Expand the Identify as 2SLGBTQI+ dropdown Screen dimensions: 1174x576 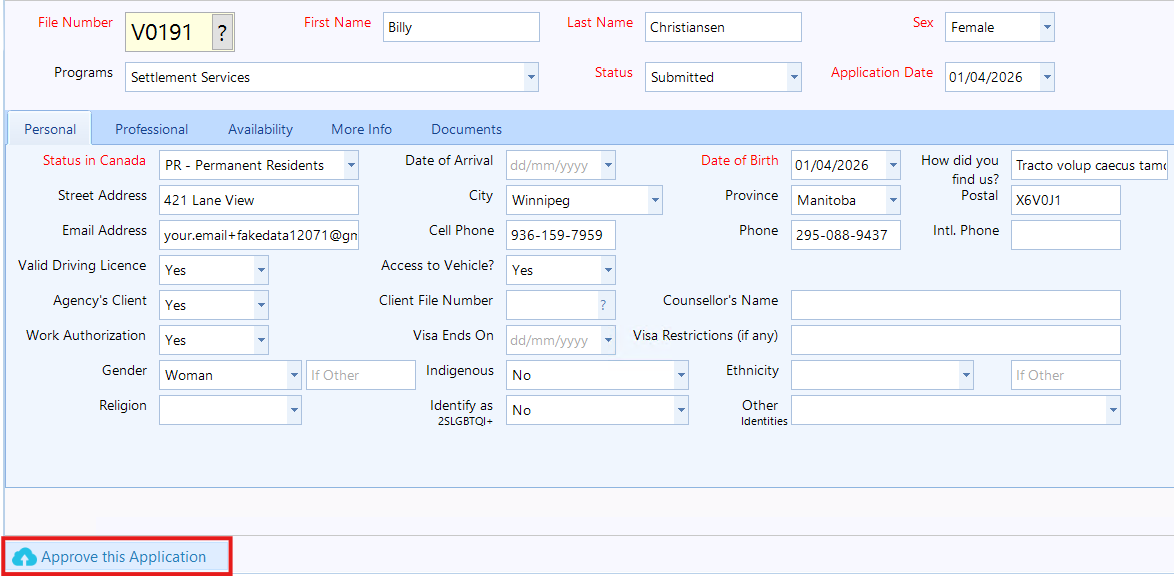click(x=681, y=410)
